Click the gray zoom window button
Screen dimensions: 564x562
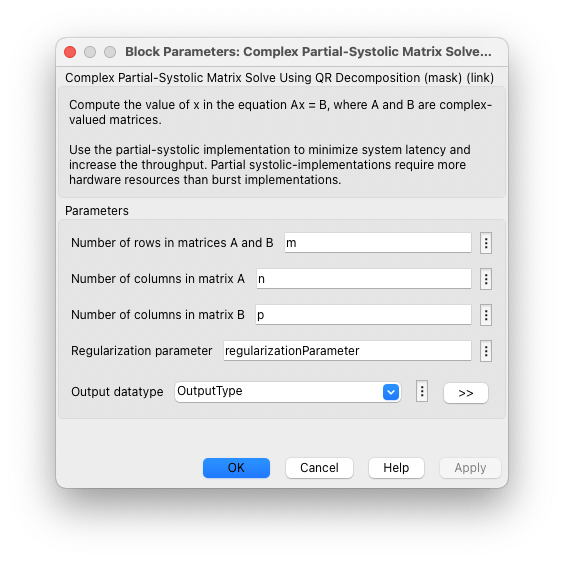point(110,52)
